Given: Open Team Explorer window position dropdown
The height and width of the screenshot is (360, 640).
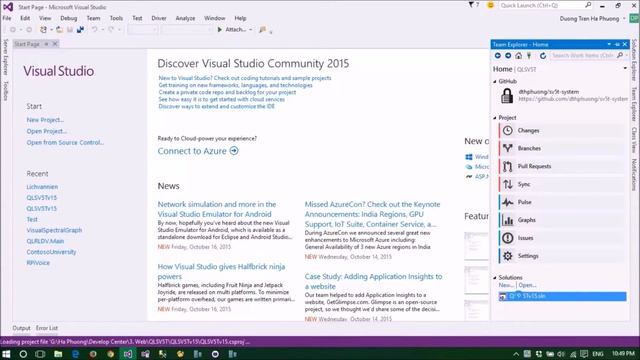Looking at the screenshot, I should coord(609,44).
